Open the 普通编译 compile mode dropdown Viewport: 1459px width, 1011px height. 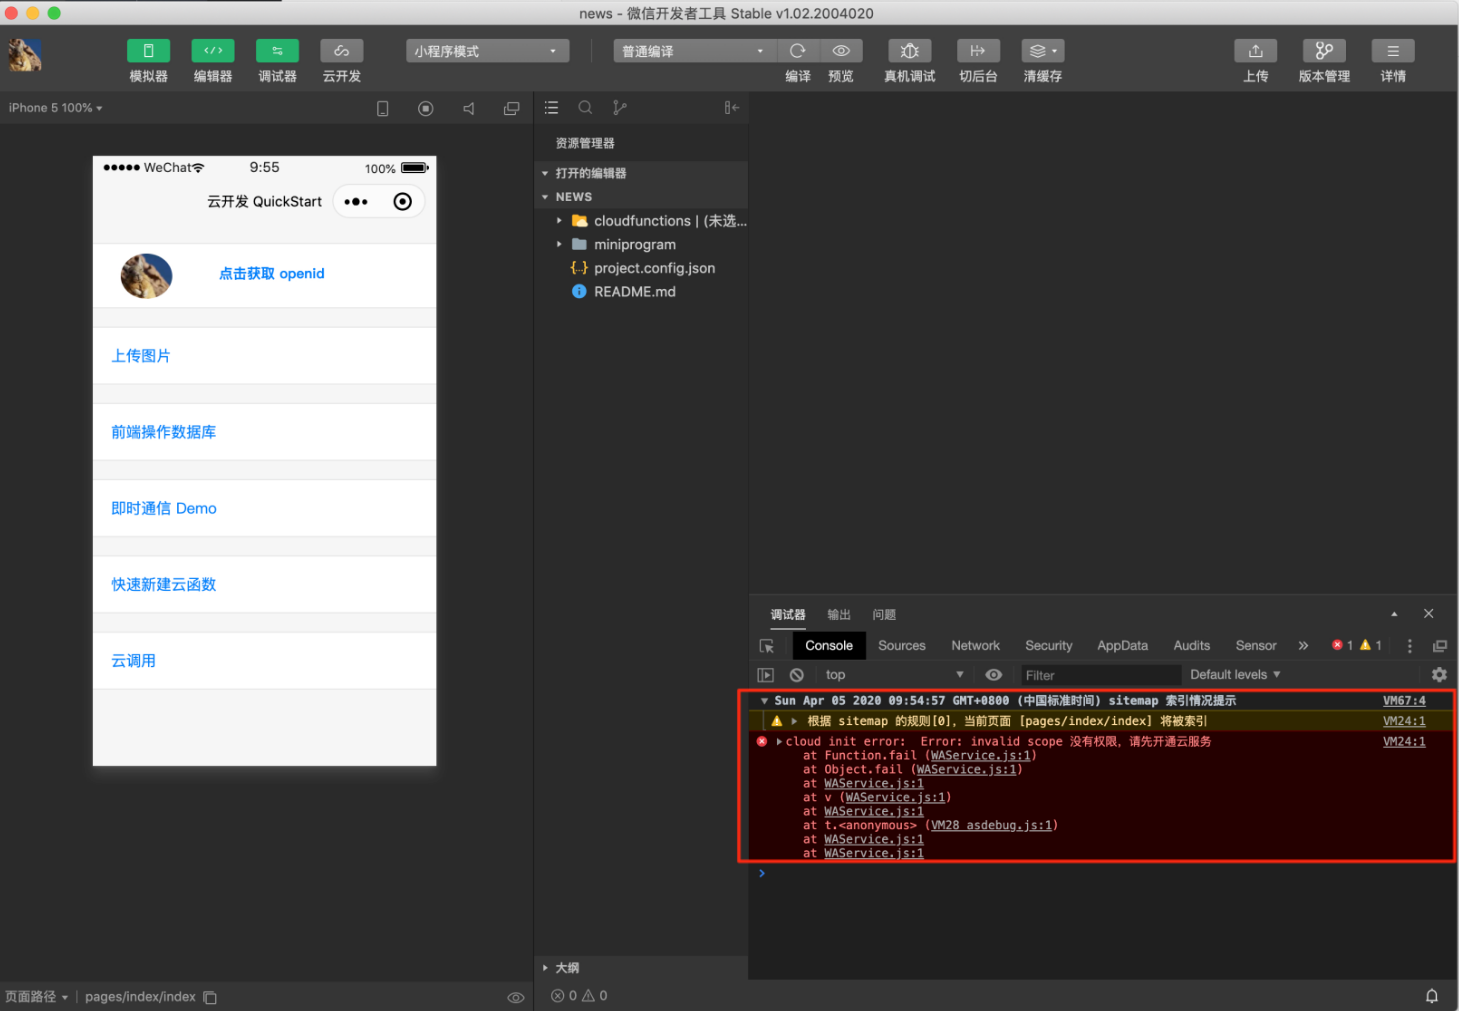[x=694, y=51]
